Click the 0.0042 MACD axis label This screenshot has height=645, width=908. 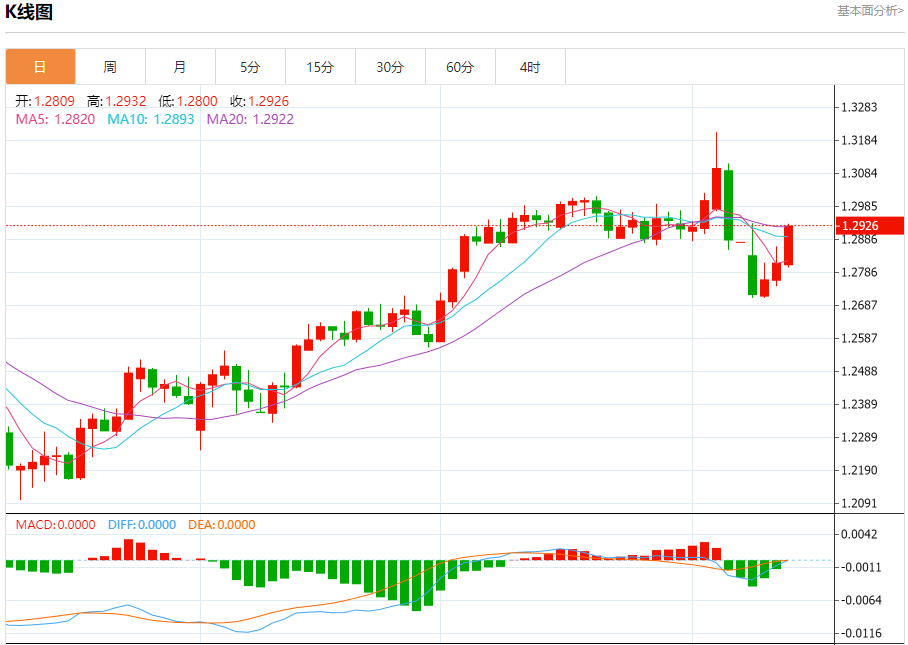click(859, 534)
